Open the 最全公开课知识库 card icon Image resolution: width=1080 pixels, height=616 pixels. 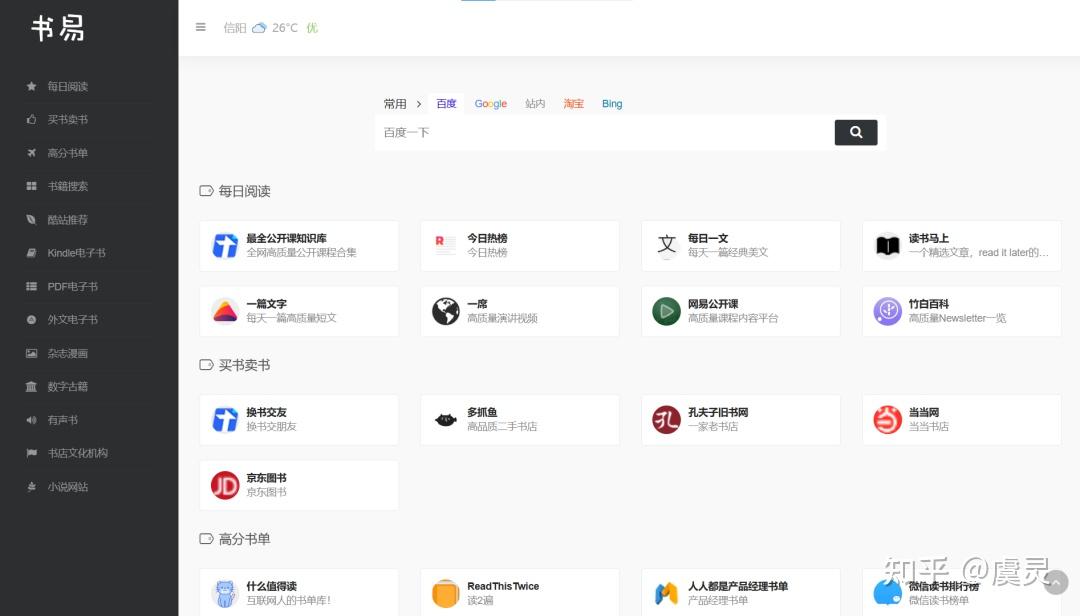coord(225,245)
